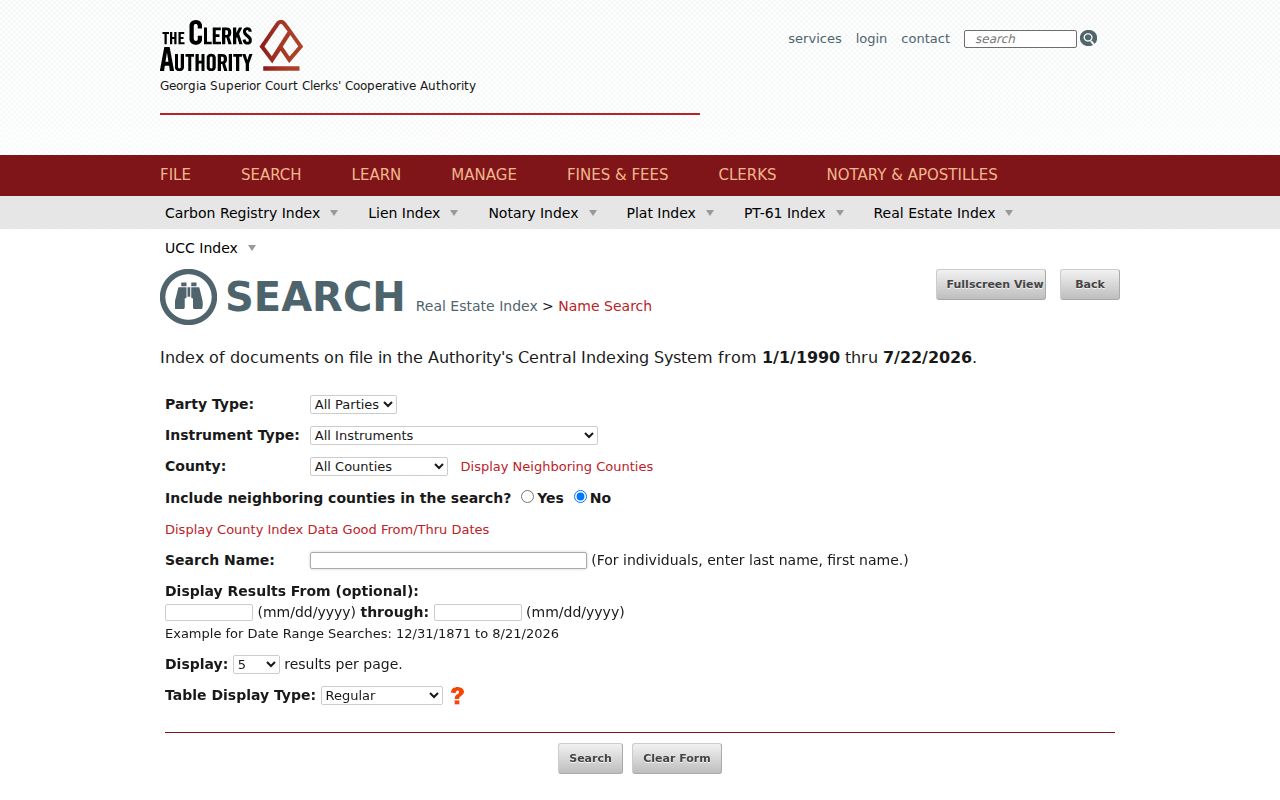Image resolution: width=1280 pixels, height=800 pixels.
Task: Click the site search magnifier icon
Action: click(1089, 38)
